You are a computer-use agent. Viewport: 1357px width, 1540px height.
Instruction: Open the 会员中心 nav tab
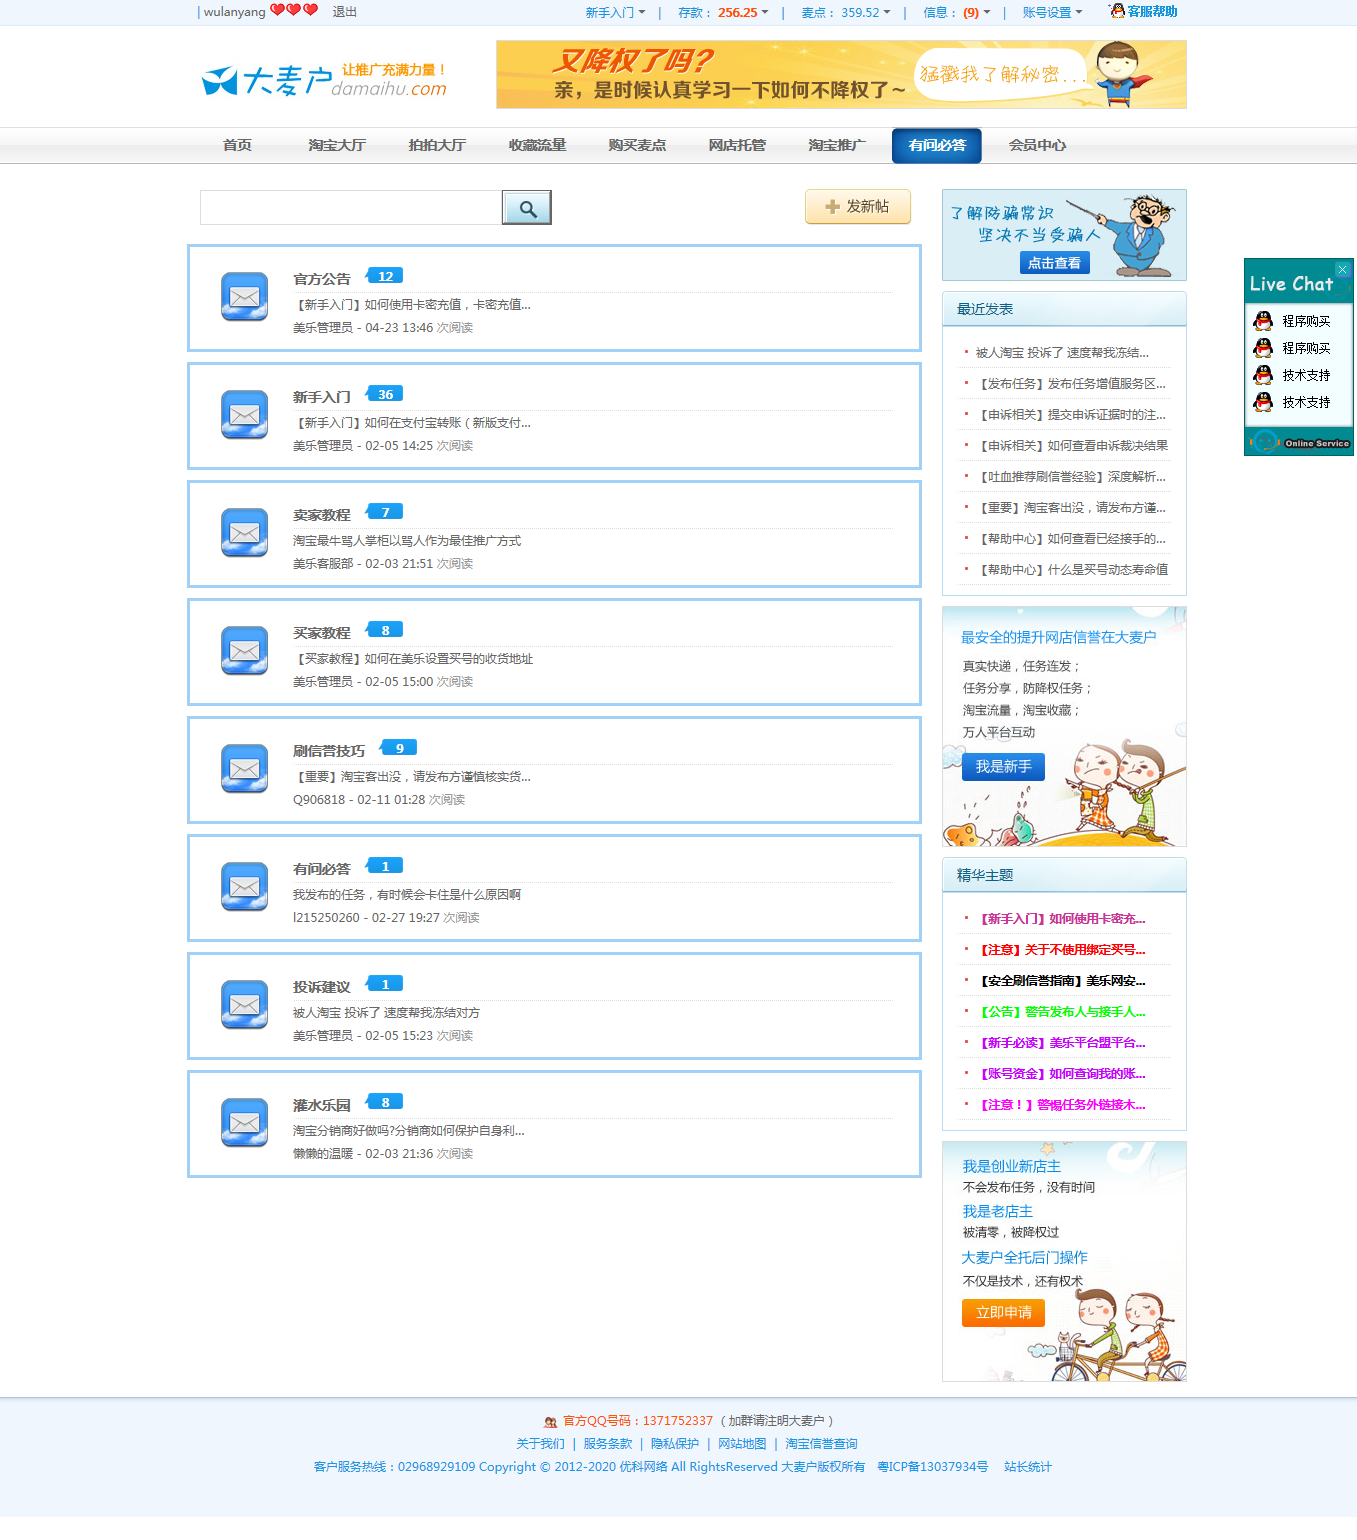1037,146
